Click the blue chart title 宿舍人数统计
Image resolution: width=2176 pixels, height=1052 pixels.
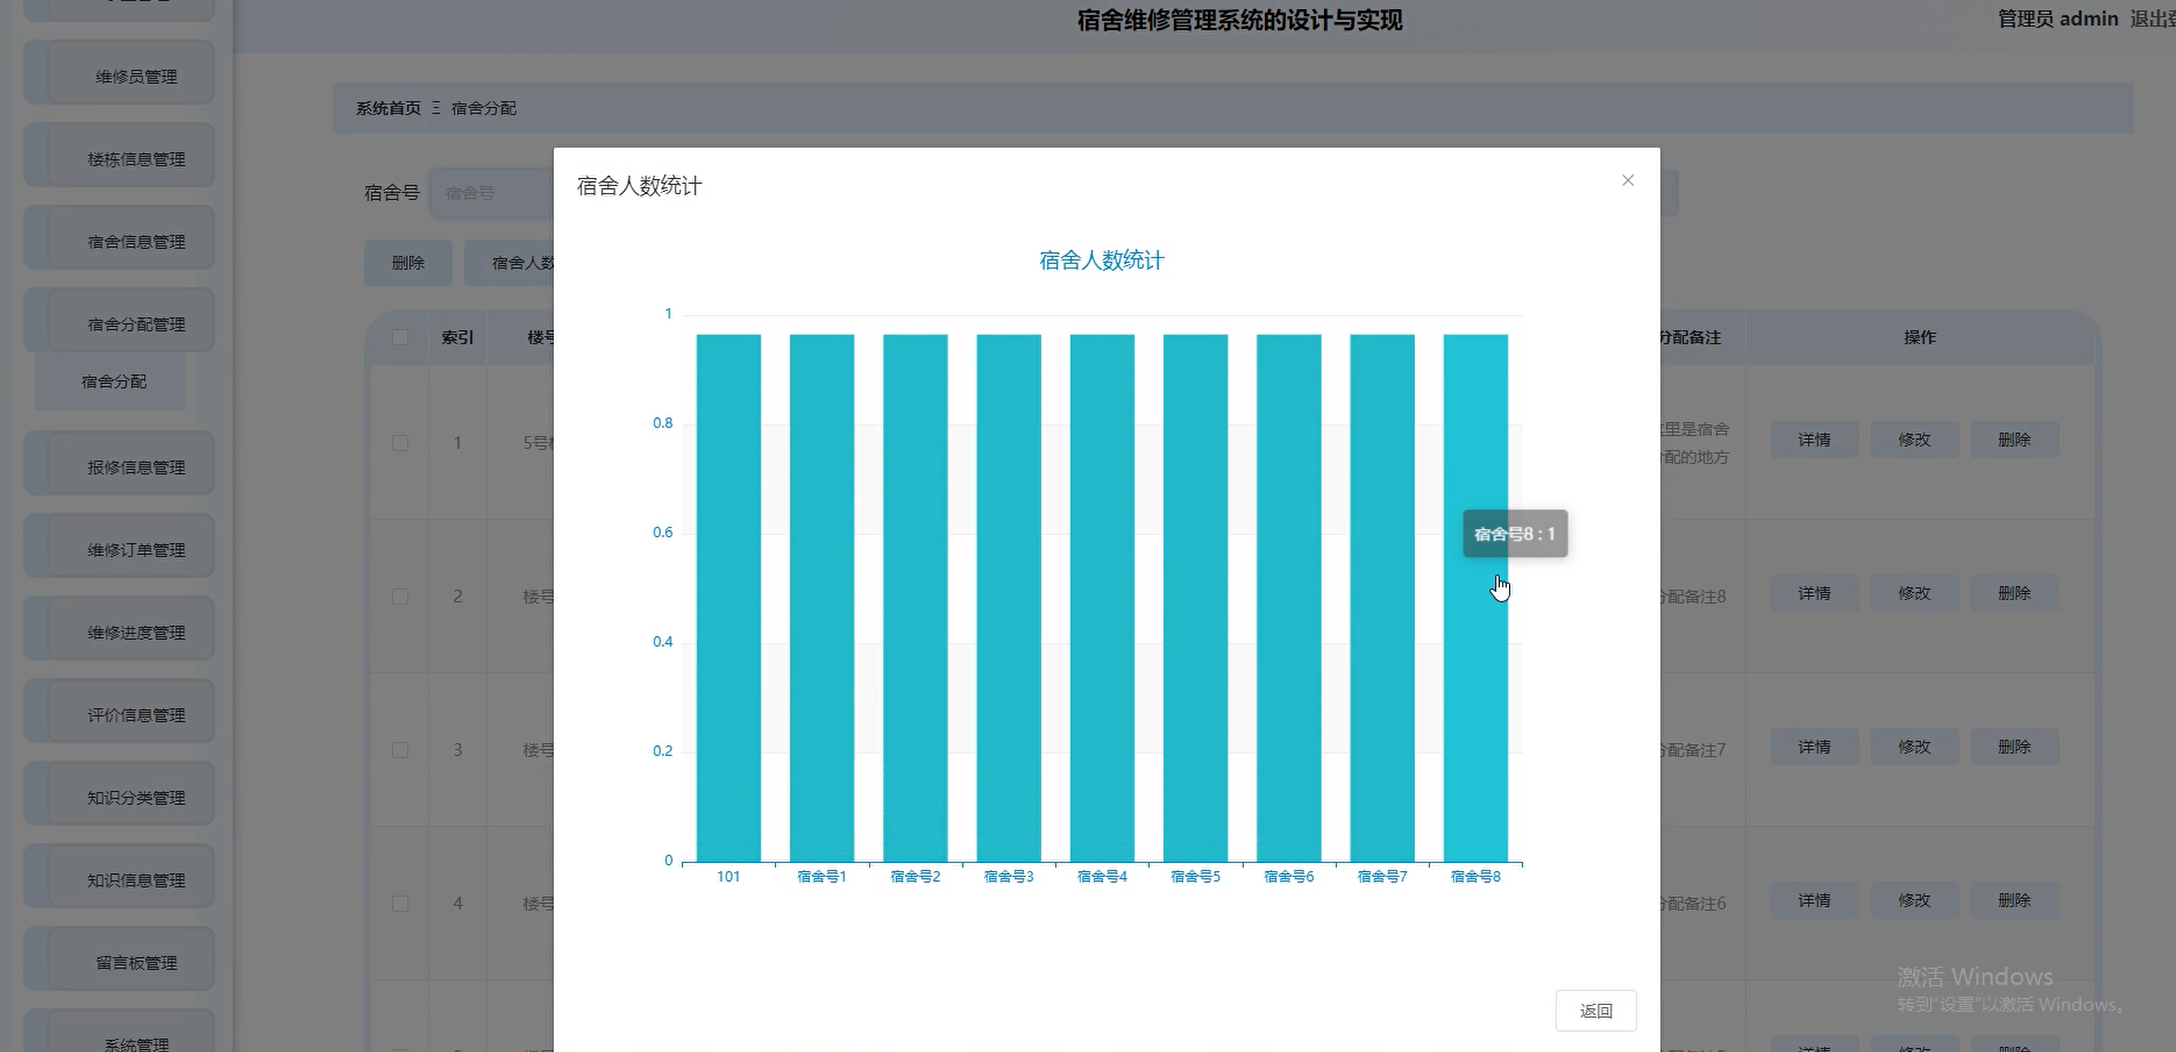(1101, 261)
